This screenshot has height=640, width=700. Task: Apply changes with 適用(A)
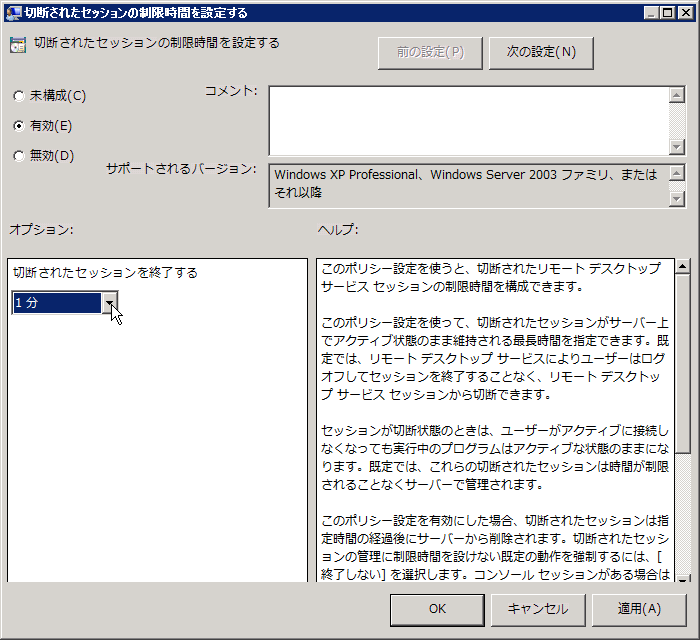639,608
